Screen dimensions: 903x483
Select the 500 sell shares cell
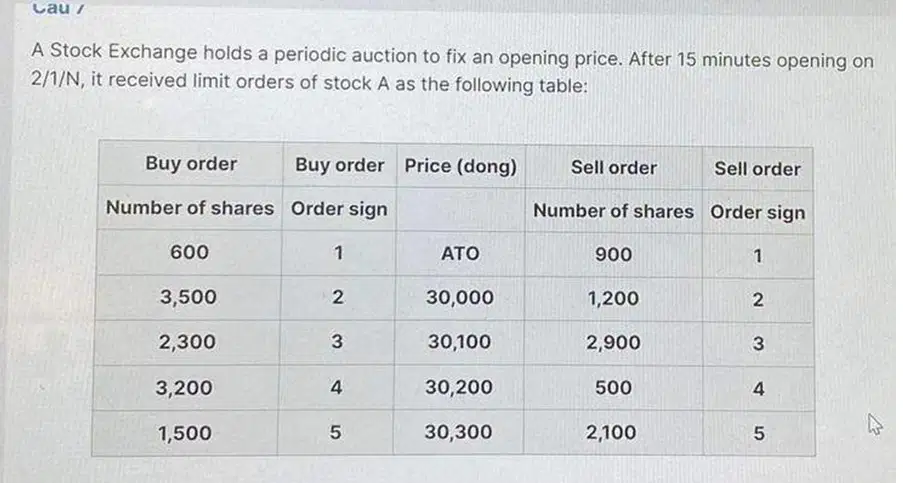tap(613, 387)
